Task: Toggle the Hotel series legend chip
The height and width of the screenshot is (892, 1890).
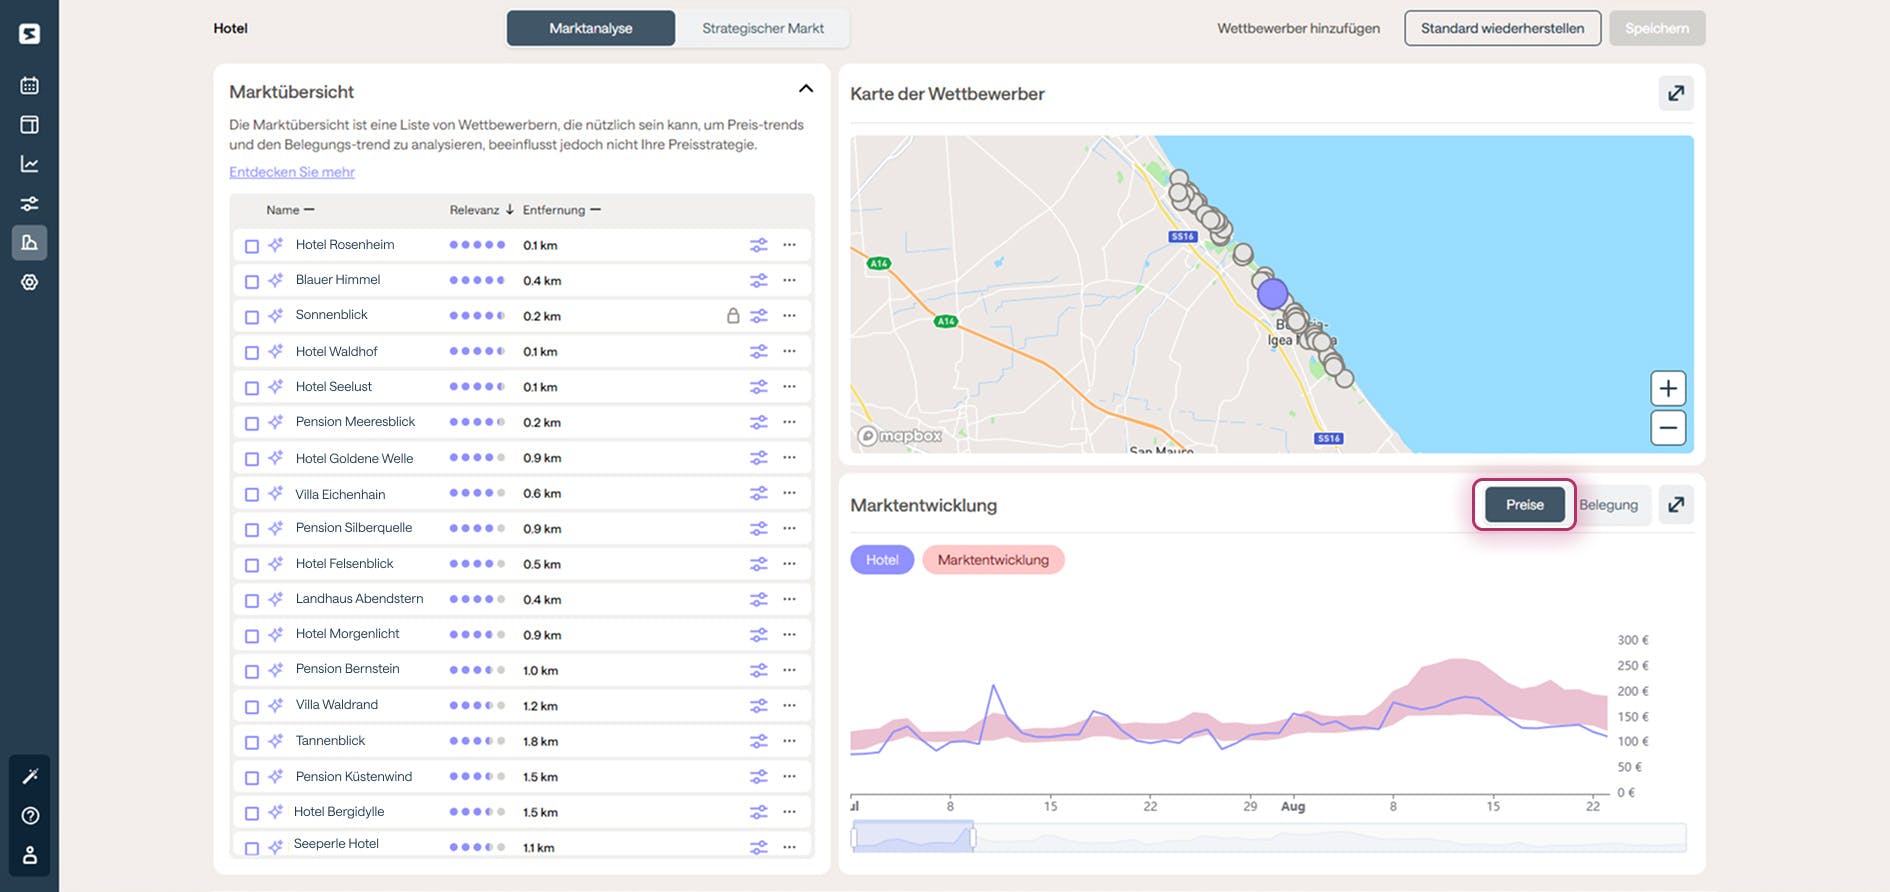Action: [882, 560]
